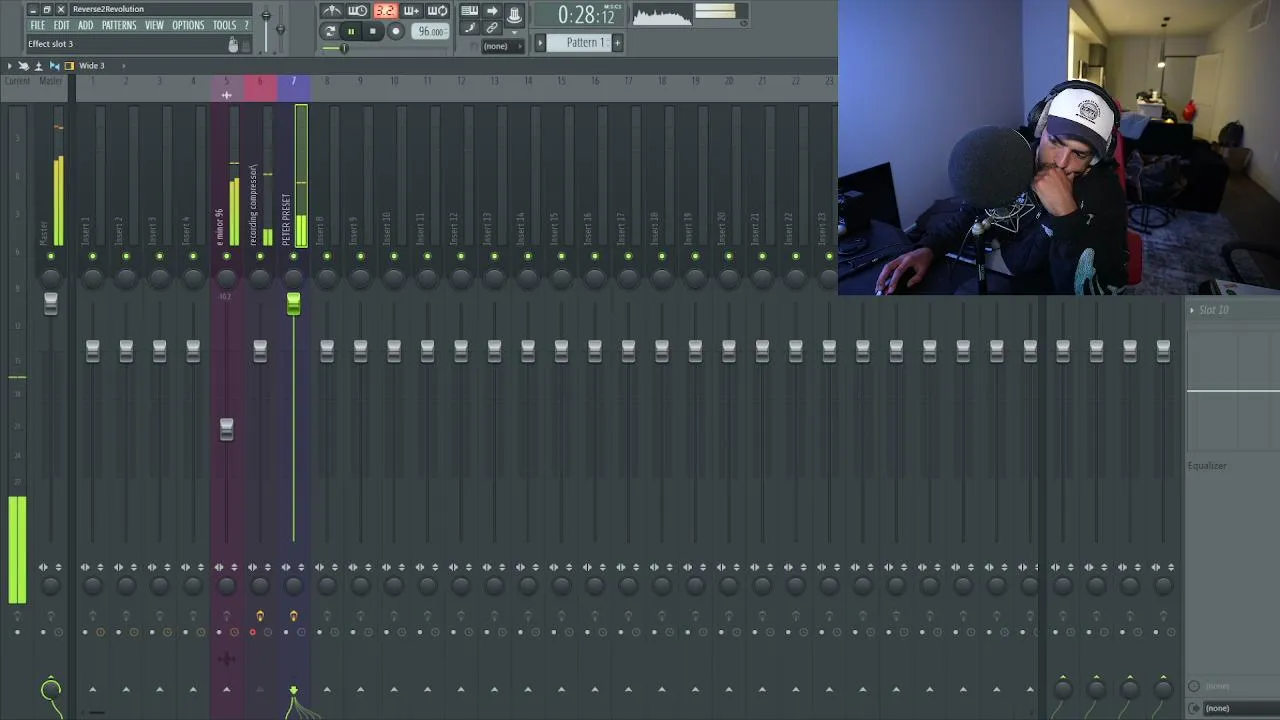Open the FILE menu
1280x720 pixels.
[37, 25]
